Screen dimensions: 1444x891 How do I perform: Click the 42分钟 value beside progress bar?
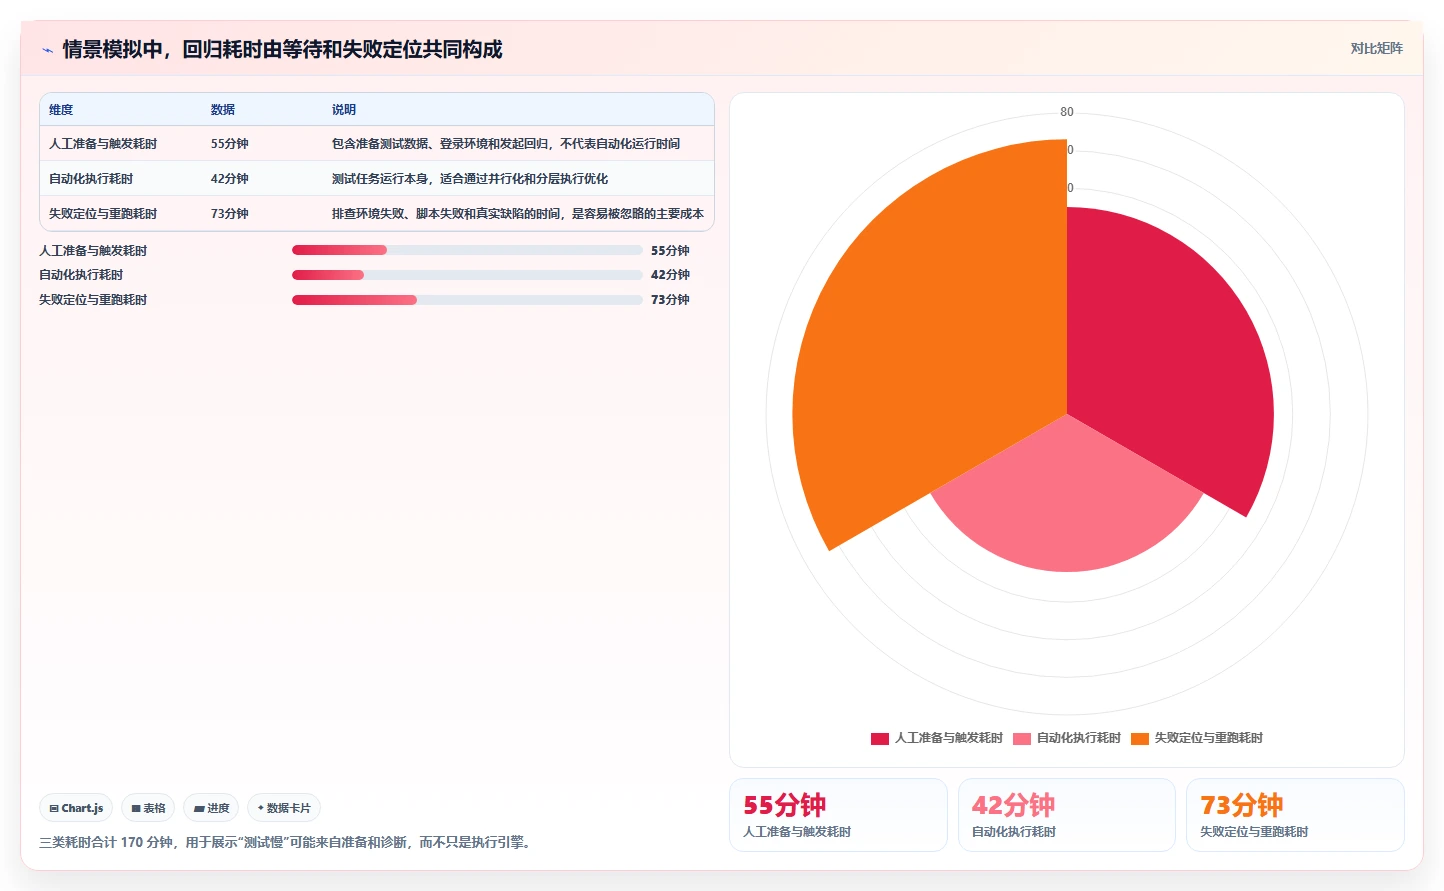670,275
